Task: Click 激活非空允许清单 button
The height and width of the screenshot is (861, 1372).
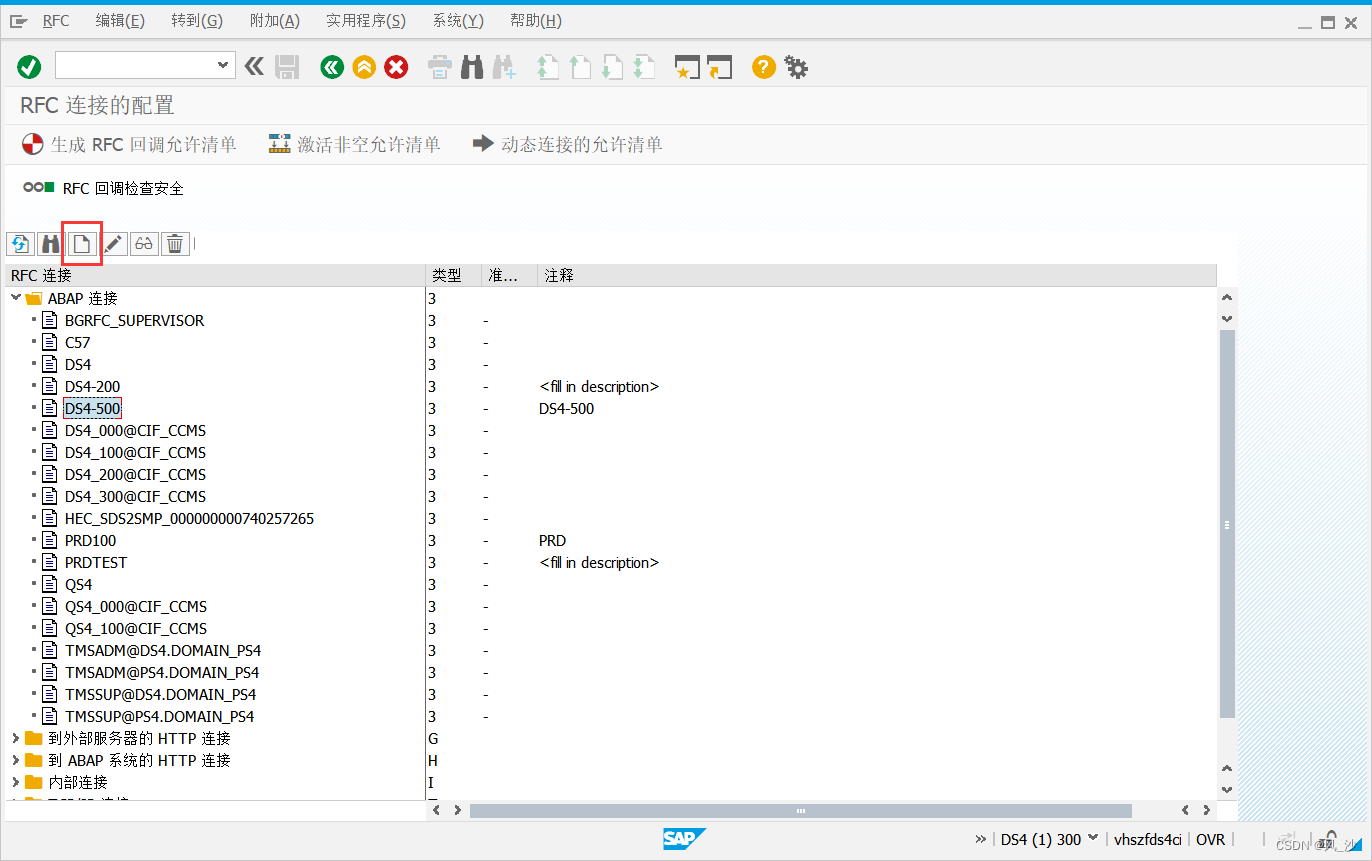Action: [x=354, y=145]
